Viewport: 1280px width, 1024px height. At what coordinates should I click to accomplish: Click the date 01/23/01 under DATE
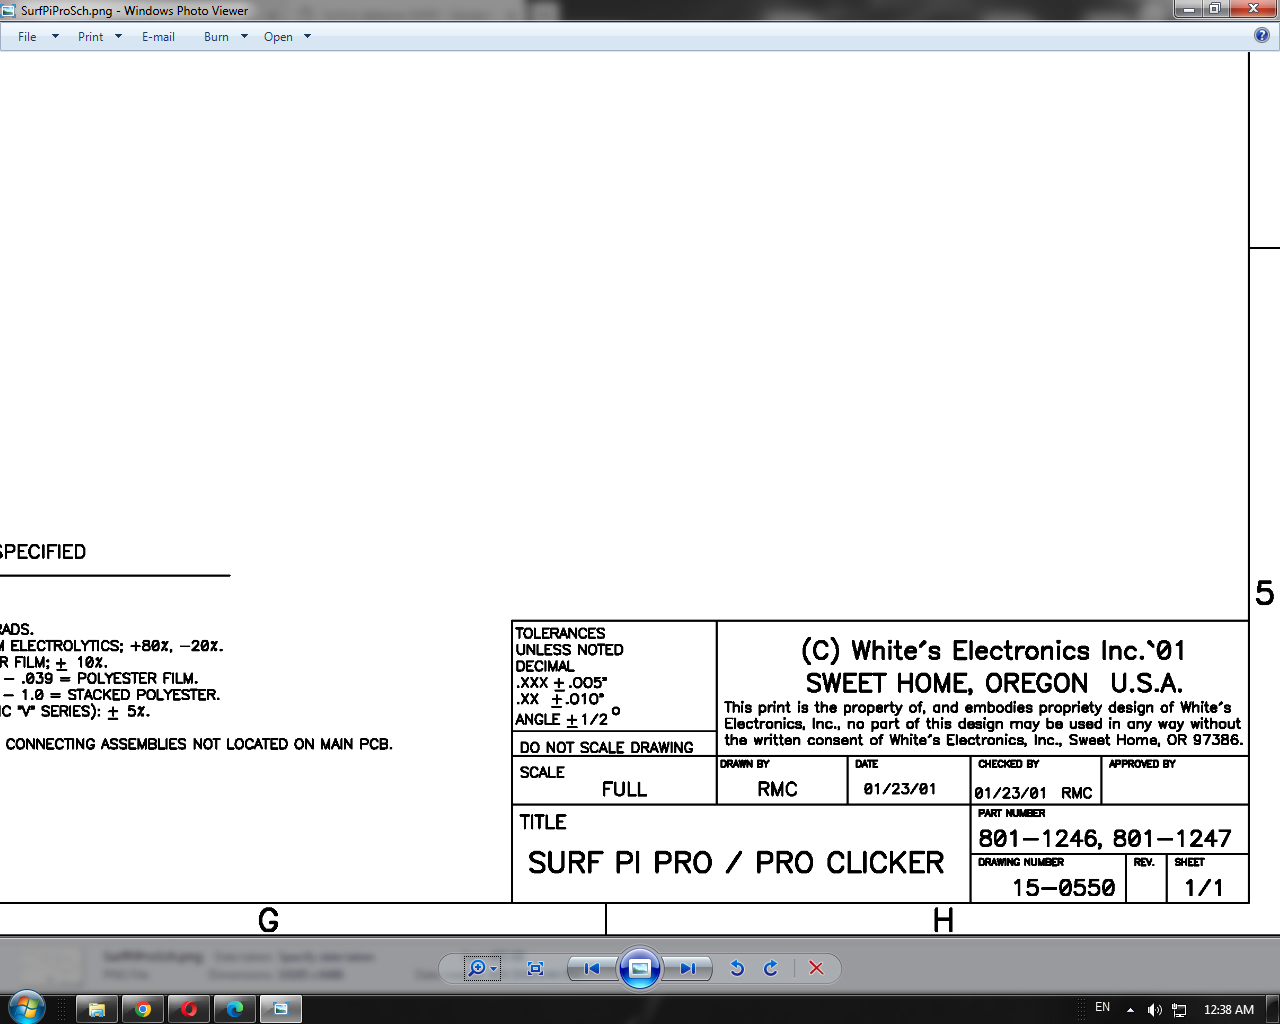[x=900, y=789]
